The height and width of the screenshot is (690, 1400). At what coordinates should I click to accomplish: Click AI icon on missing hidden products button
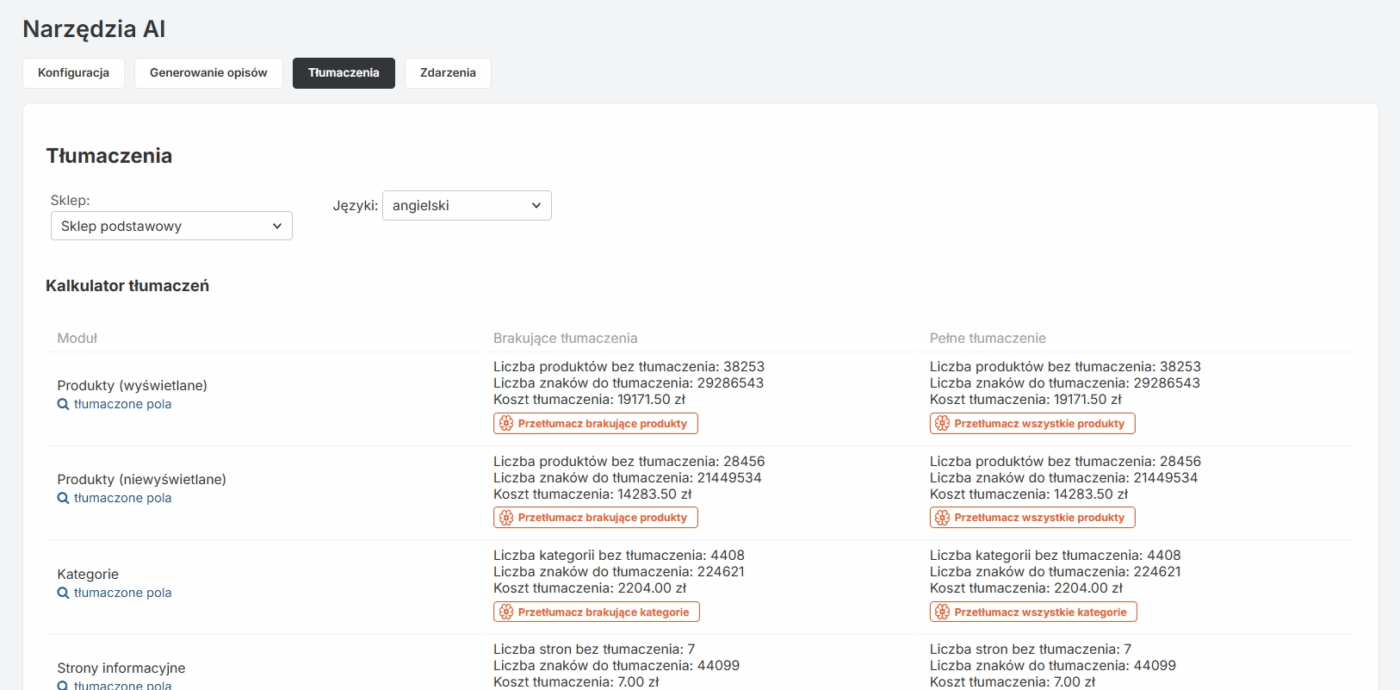coord(506,518)
